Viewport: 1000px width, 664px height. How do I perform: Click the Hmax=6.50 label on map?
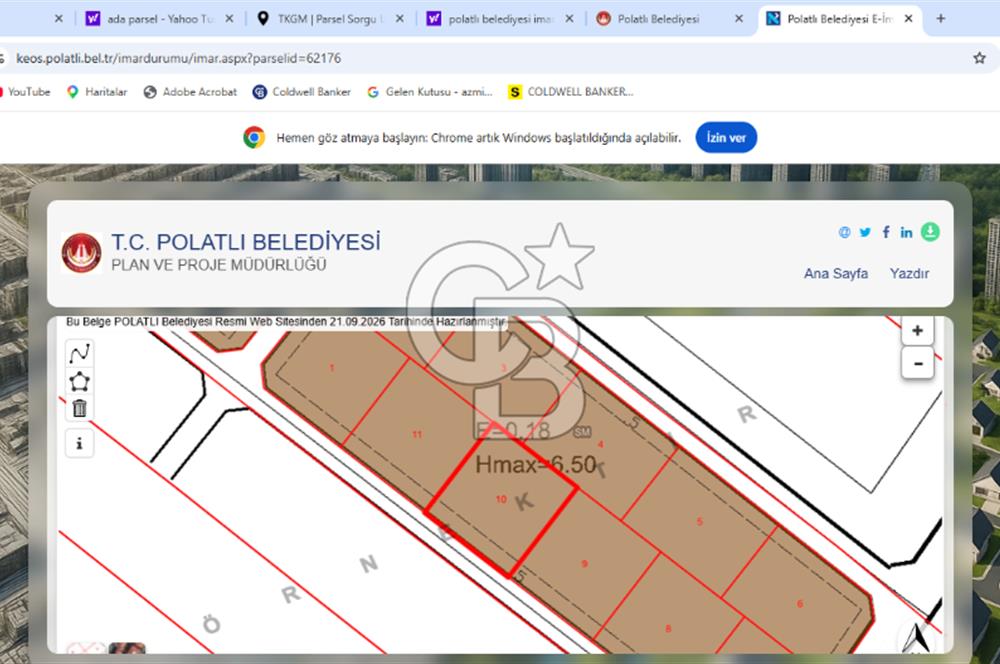point(536,464)
